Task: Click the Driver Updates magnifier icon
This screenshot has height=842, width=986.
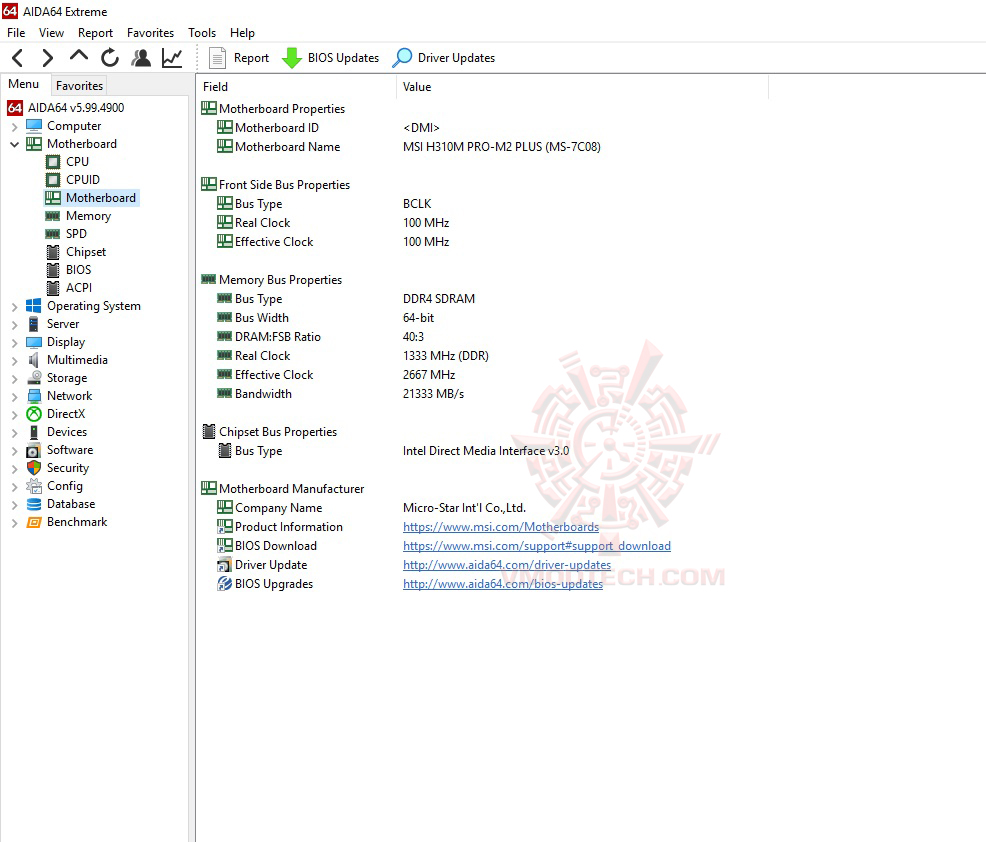Action: click(402, 58)
